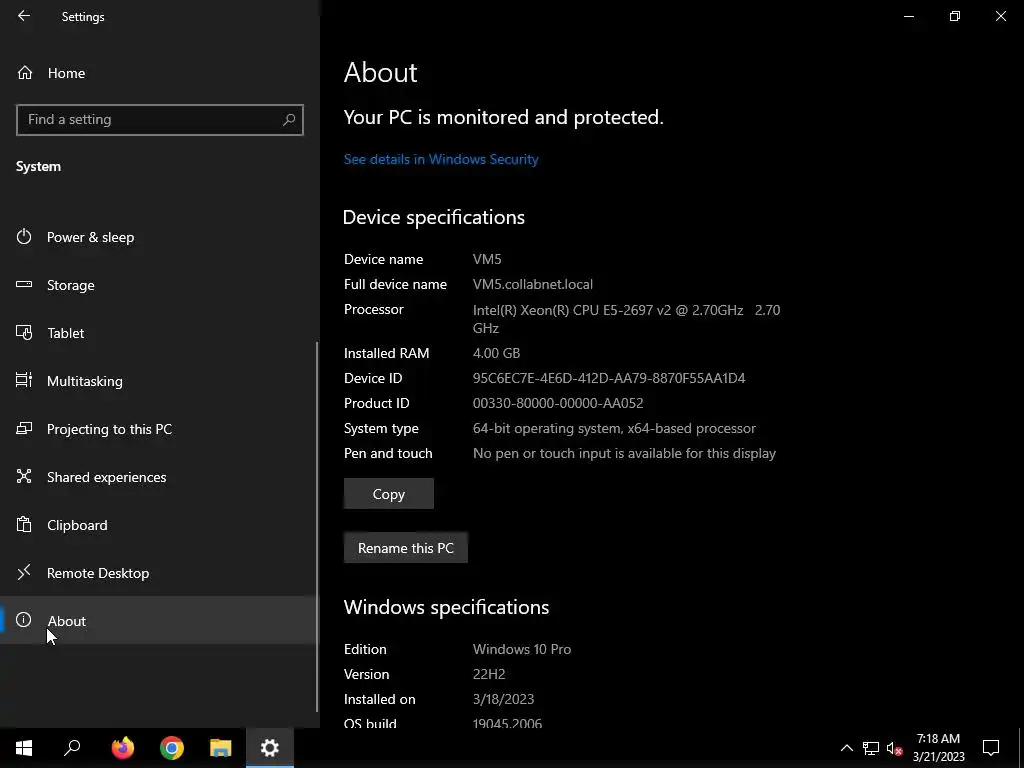Click the Intel Xeon processor text
The image size is (1024, 768).
pos(626,319)
